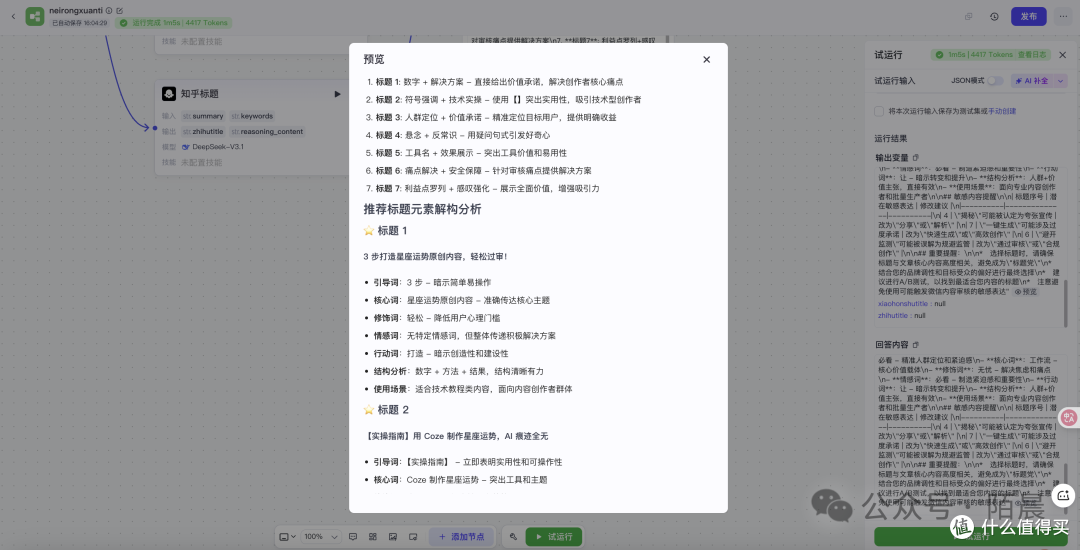
Task: Open the top-right three-dots menu
Action: 1063,17
